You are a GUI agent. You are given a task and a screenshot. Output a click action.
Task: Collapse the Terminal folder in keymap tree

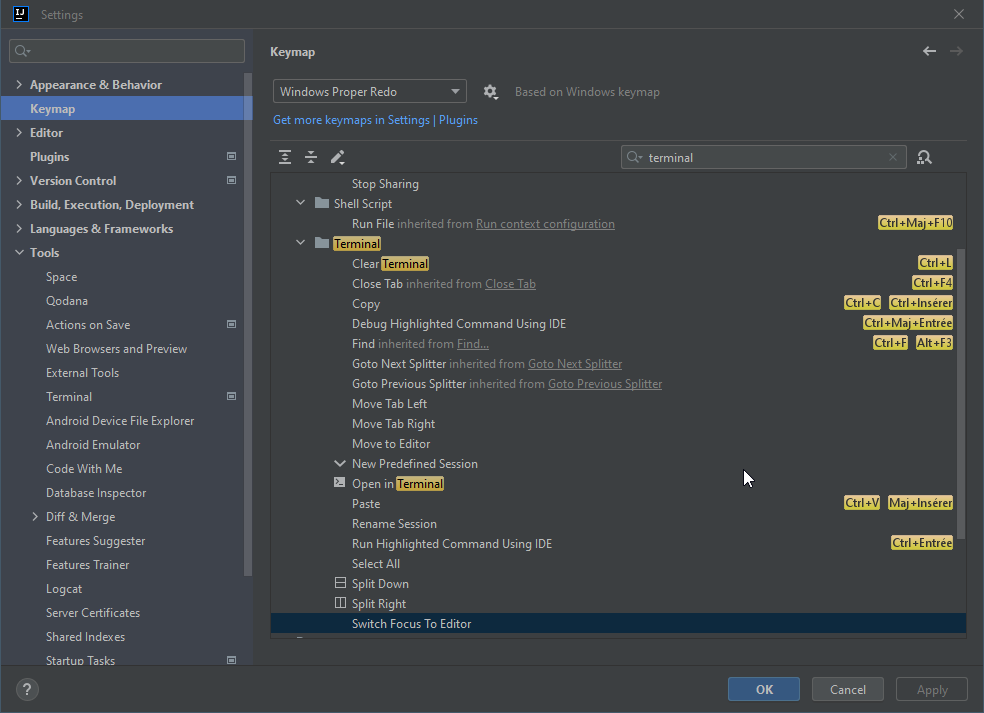300,243
